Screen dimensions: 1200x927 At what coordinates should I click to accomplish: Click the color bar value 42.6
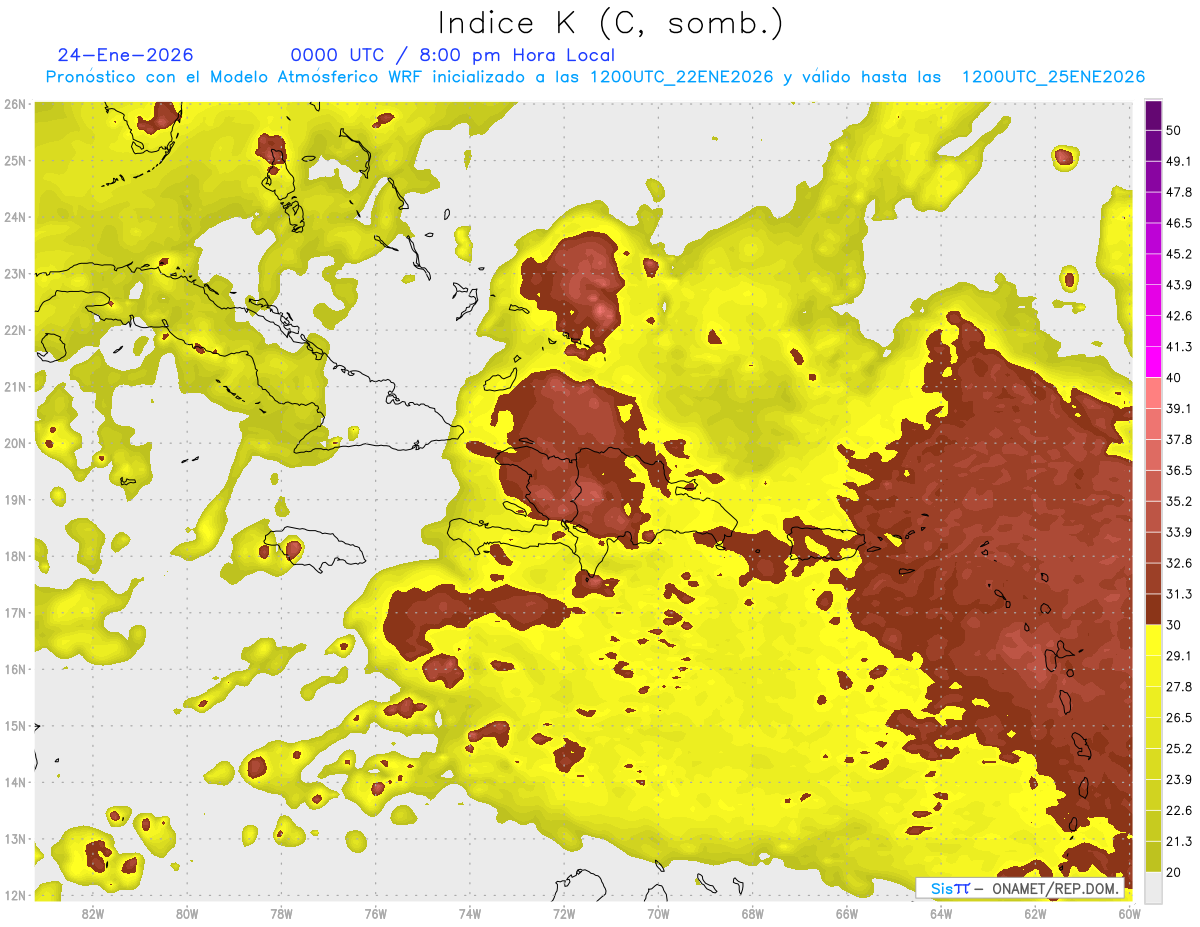click(x=1178, y=316)
